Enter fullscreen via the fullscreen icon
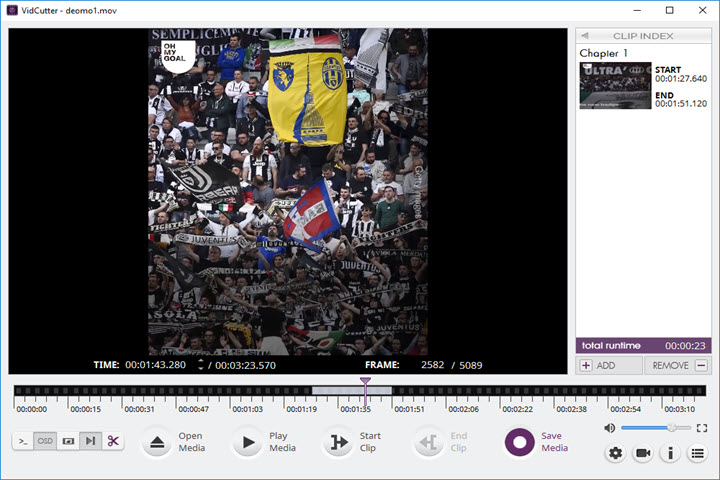 click(702, 428)
